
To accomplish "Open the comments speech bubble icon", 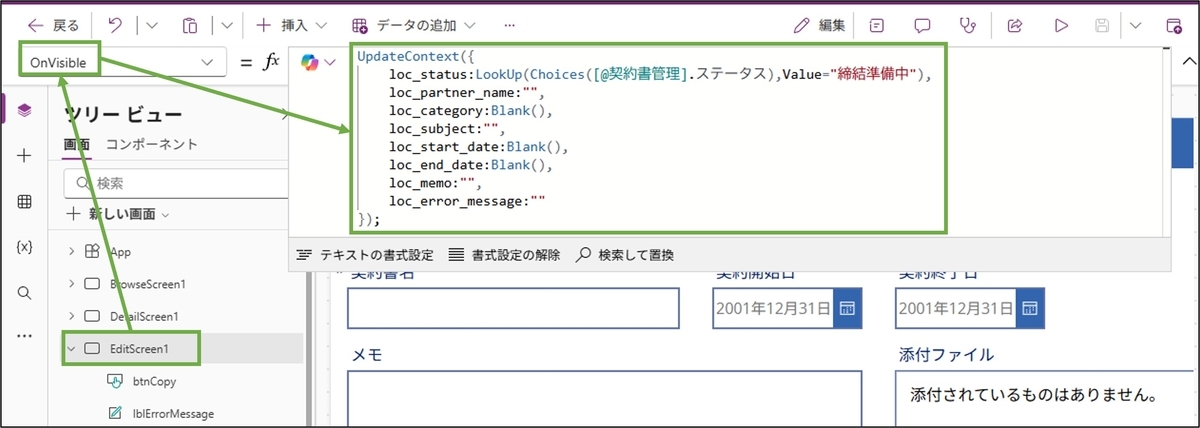I will 923,25.
